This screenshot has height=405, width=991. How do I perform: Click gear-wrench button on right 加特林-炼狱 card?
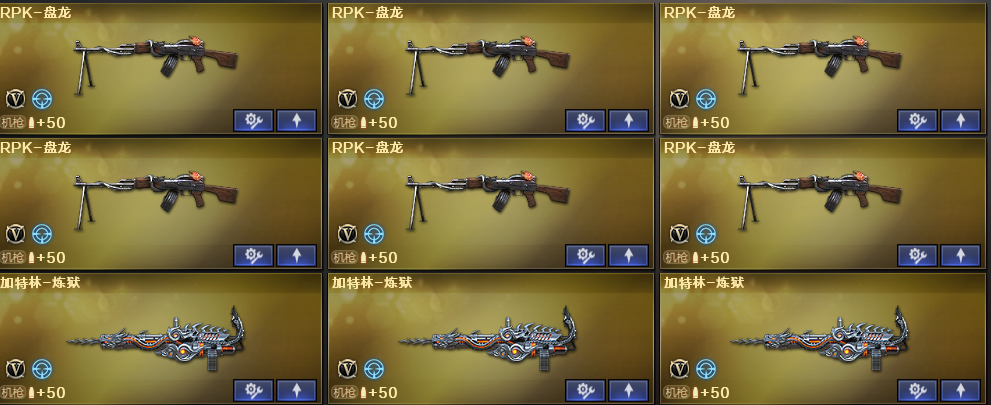pyautogui.click(x=917, y=390)
